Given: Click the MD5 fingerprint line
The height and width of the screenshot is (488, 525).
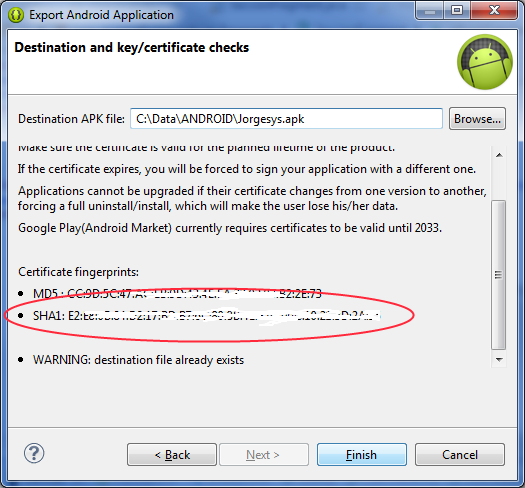Looking at the screenshot, I should click(x=177, y=294).
